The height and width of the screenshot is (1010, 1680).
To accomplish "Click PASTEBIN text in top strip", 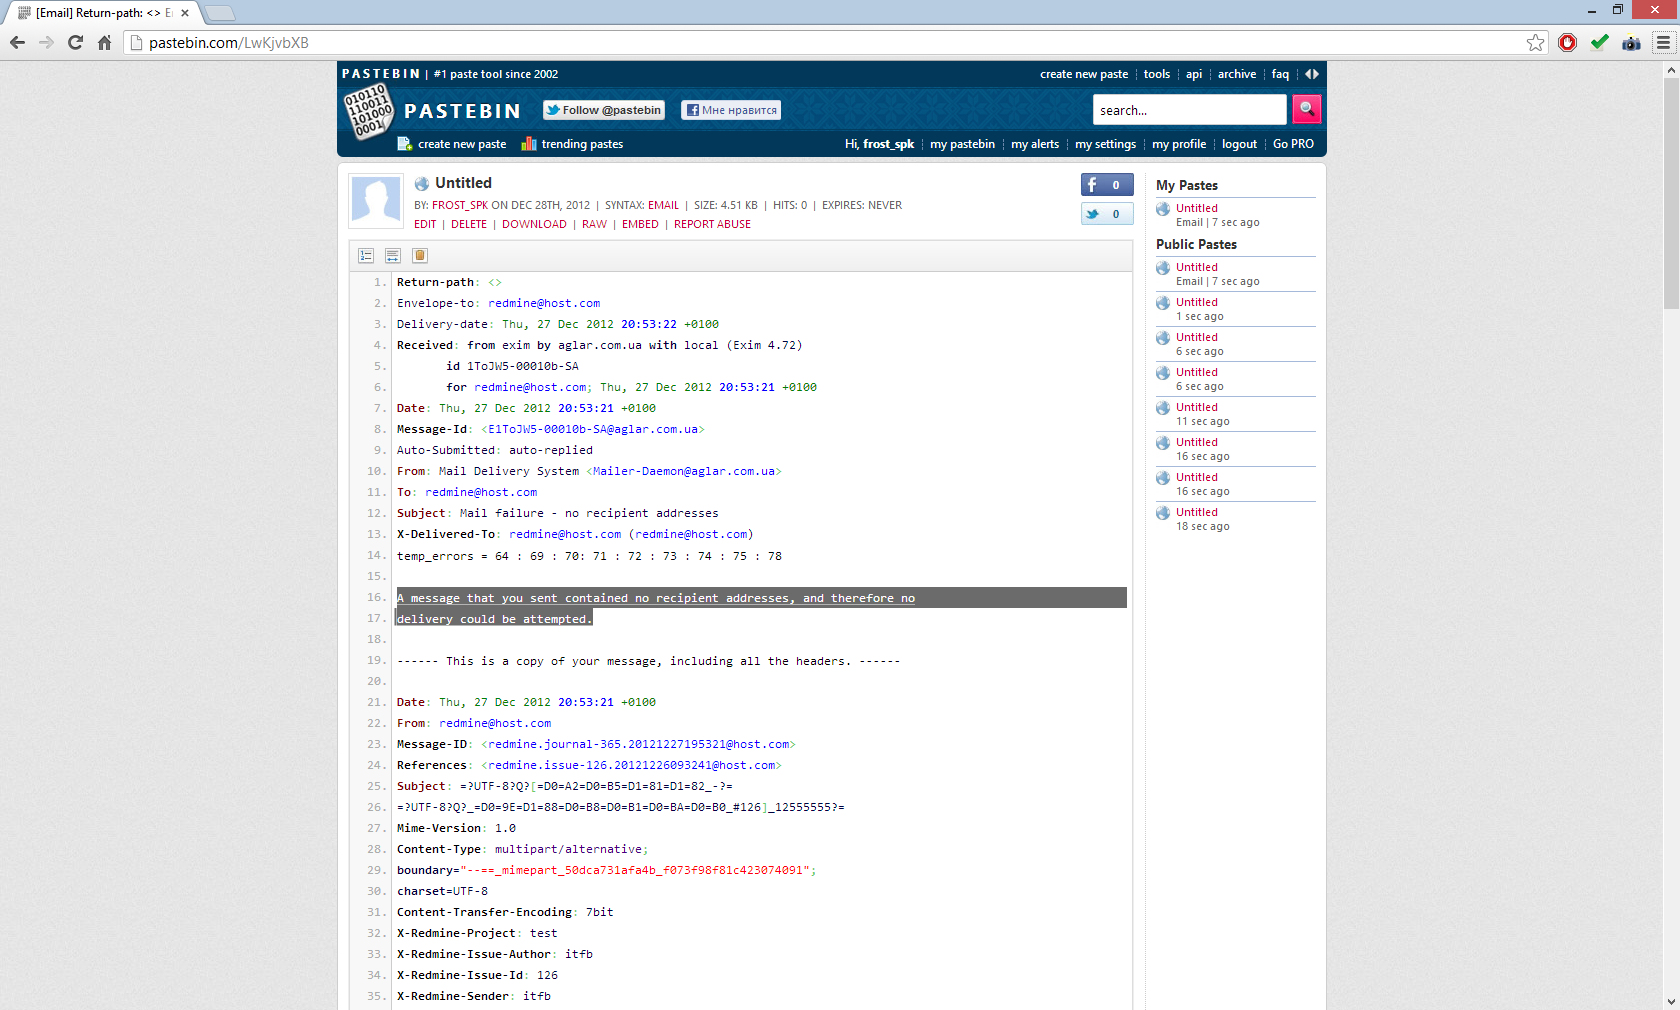I will pos(381,74).
